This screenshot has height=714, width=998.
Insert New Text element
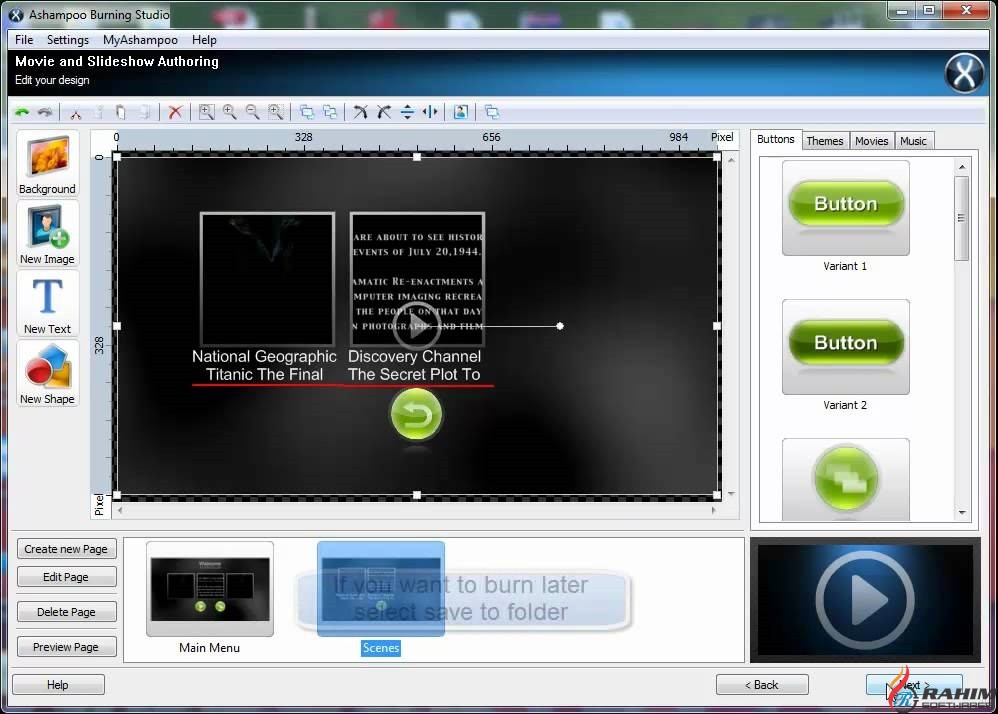click(x=47, y=304)
